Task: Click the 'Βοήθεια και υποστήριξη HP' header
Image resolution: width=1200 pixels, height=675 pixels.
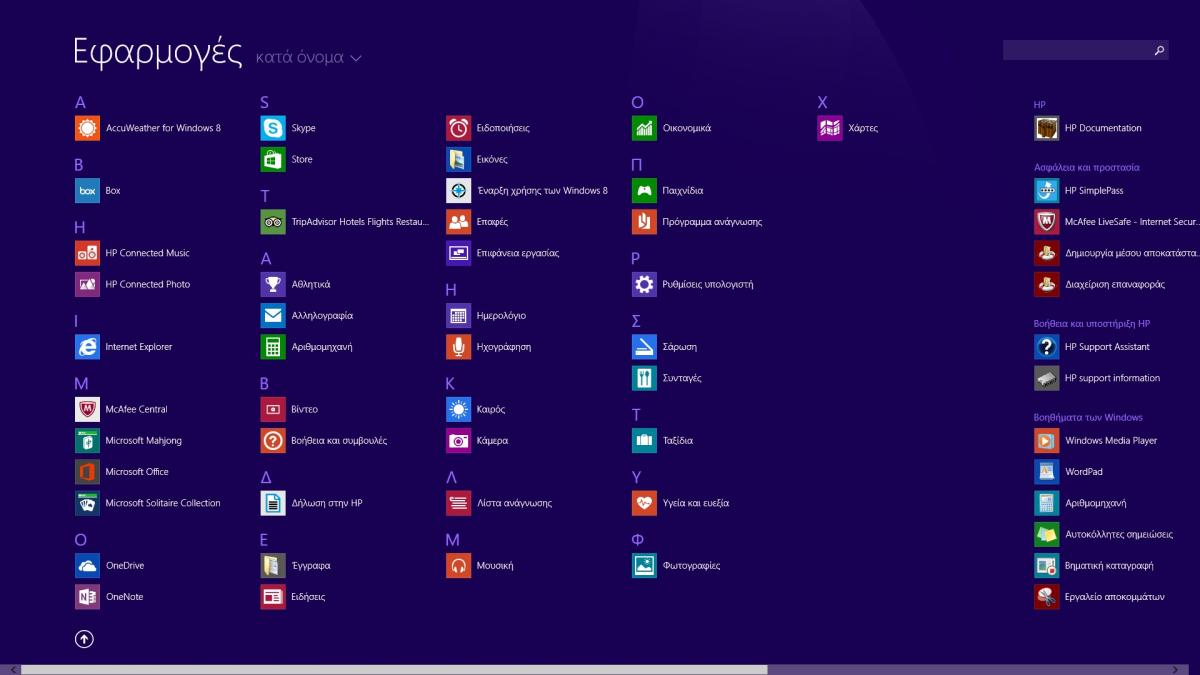Action: 1092,324
